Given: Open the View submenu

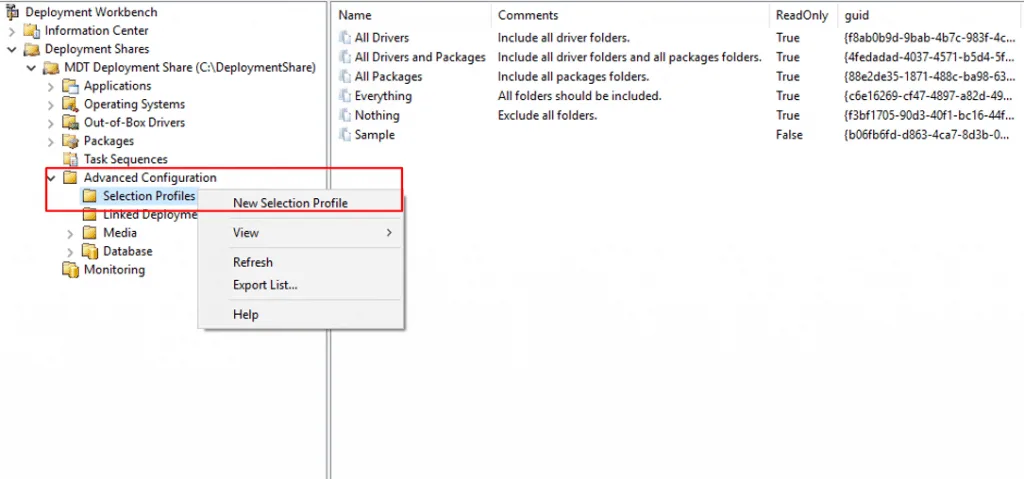Looking at the screenshot, I should 301,233.
